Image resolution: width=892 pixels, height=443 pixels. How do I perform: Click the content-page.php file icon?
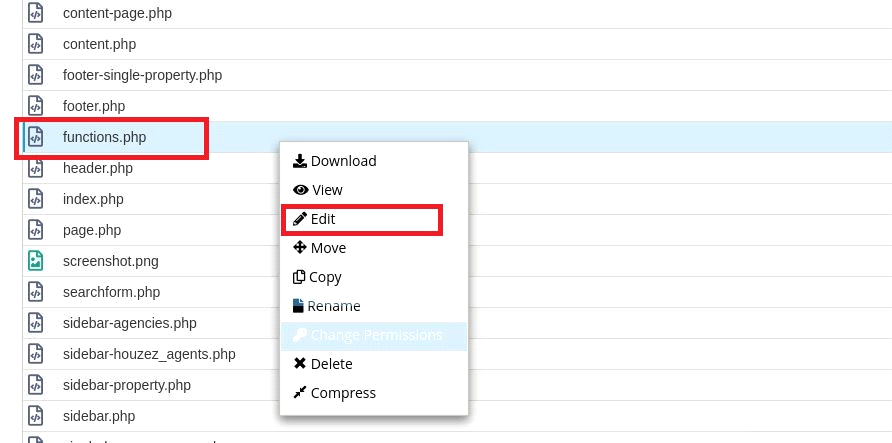[36, 14]
